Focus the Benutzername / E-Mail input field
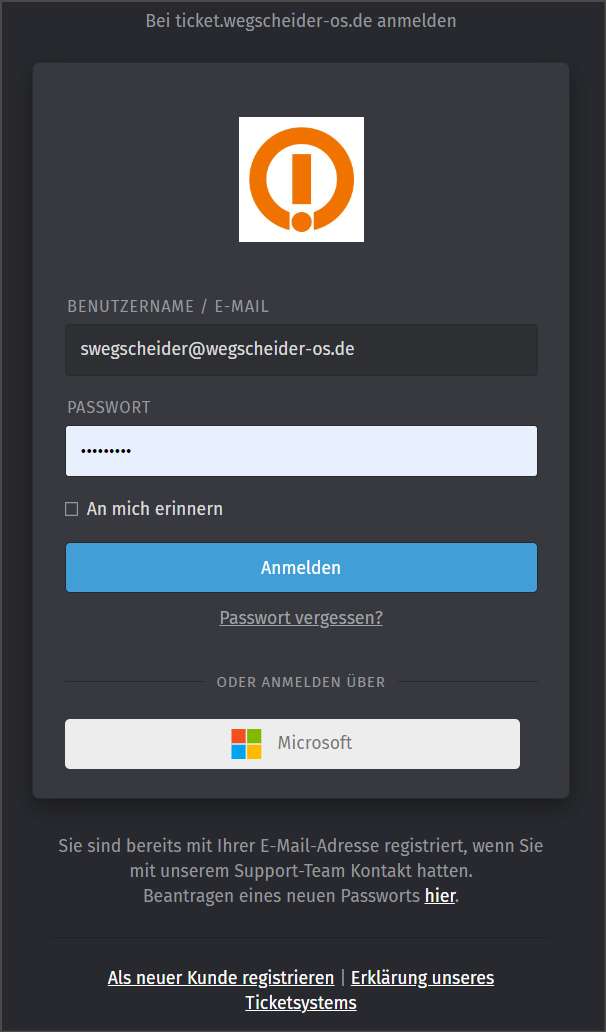606x1032 pixels. click(x=301, y=349)
